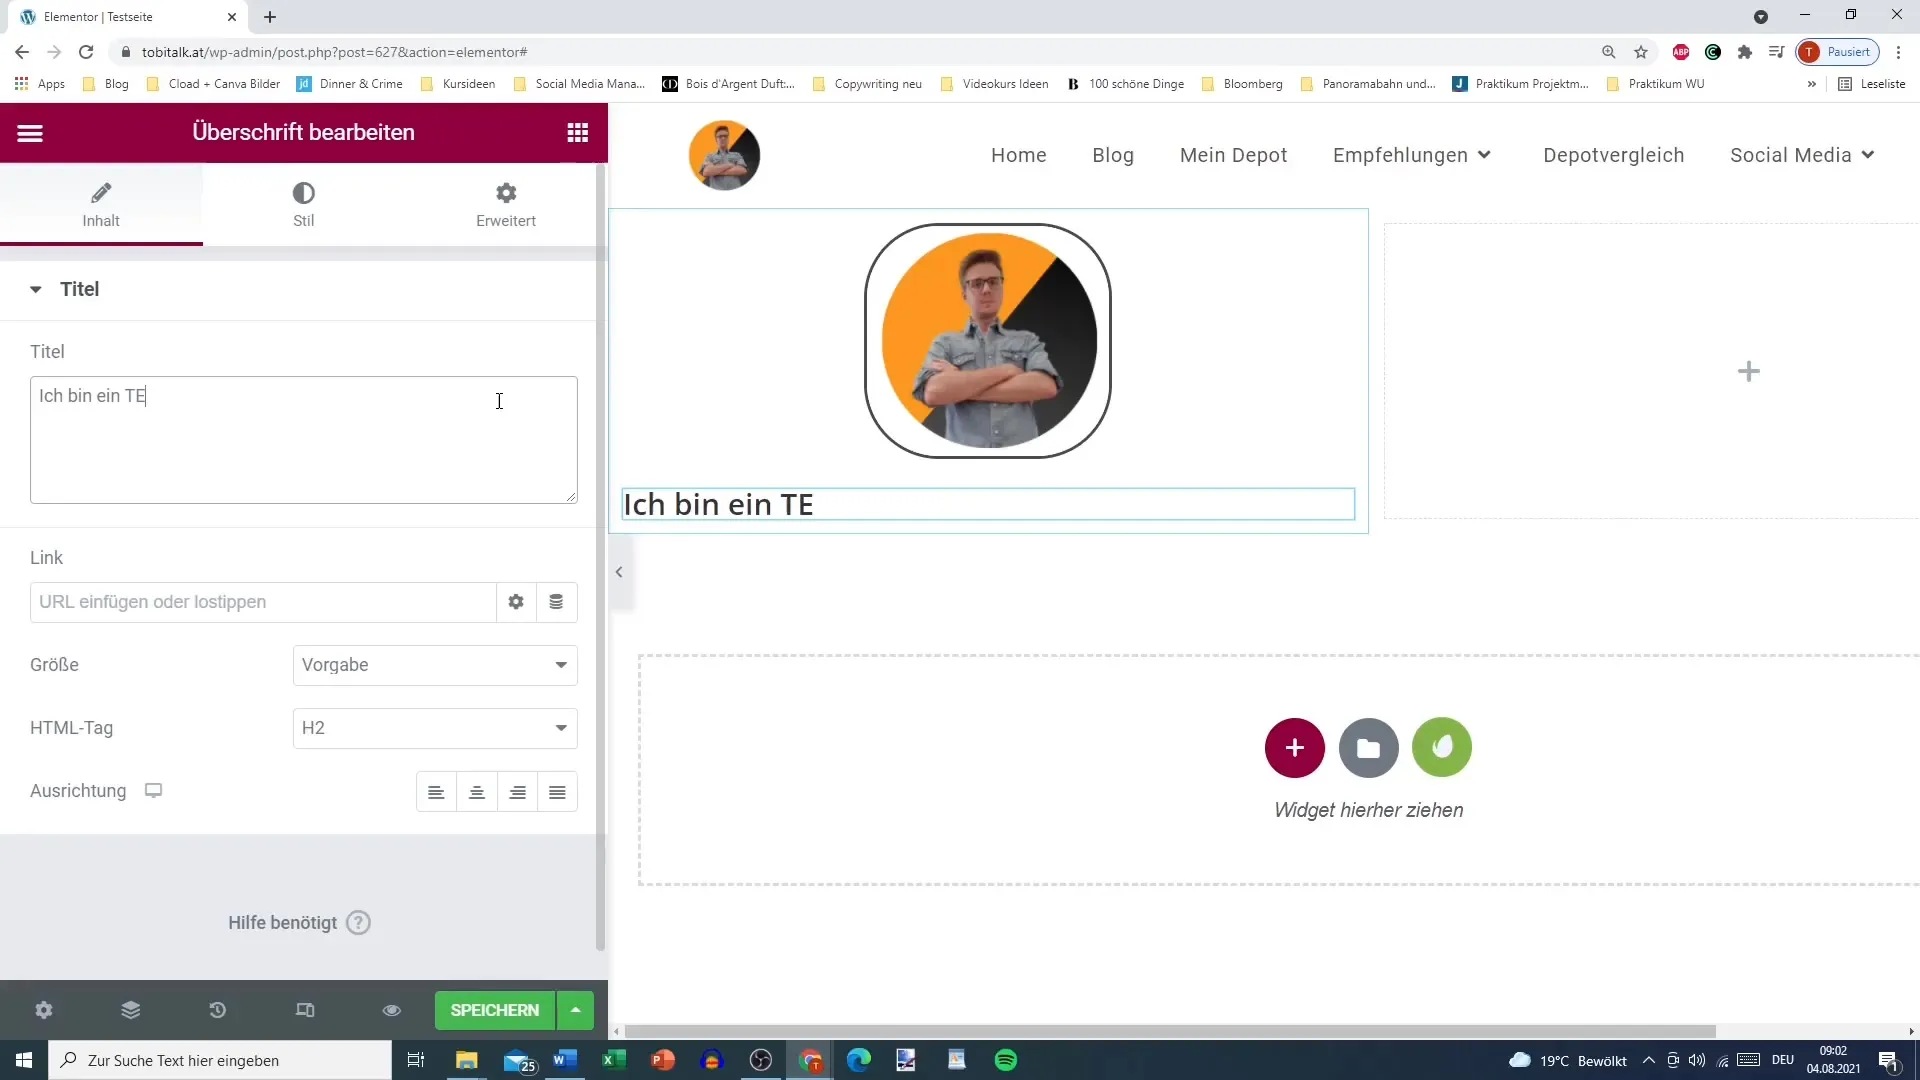Open the Bloomberg bookmark folder
This screenshot has width=1920, height=1080.
(1242, 84)
